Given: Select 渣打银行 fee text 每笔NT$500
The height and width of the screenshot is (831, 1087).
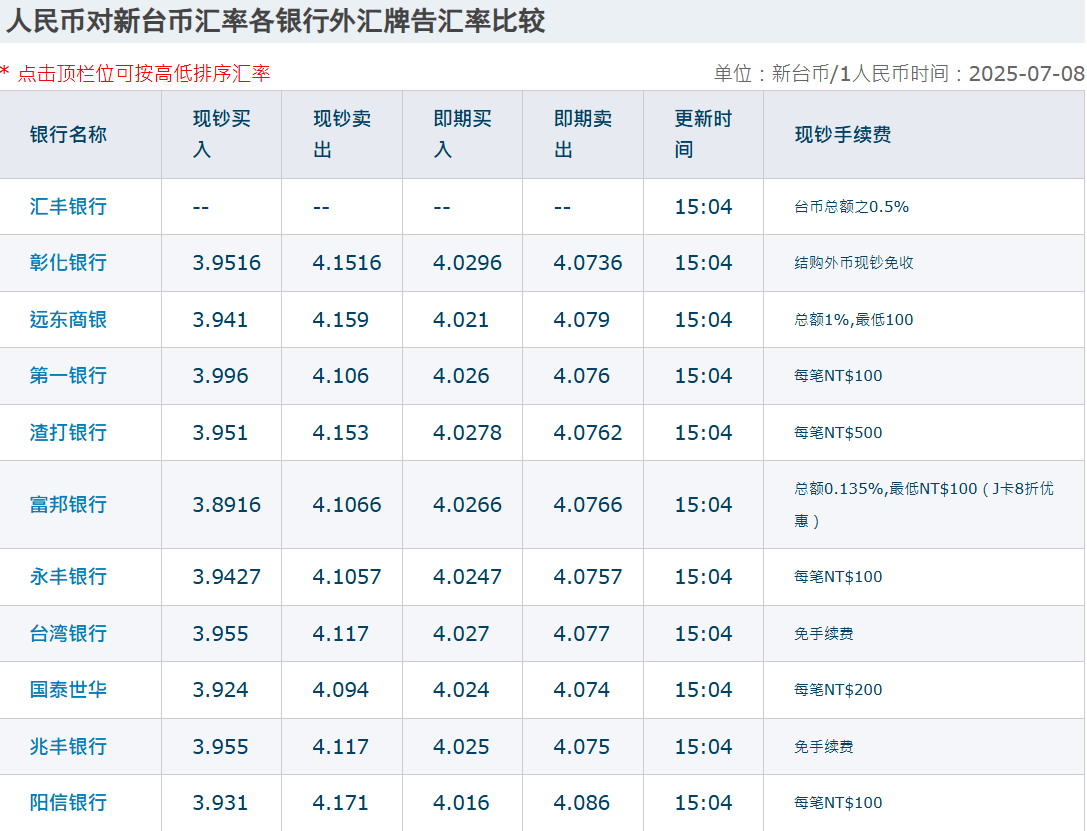Looking at the screenshot, I should (x=838, y=432).
